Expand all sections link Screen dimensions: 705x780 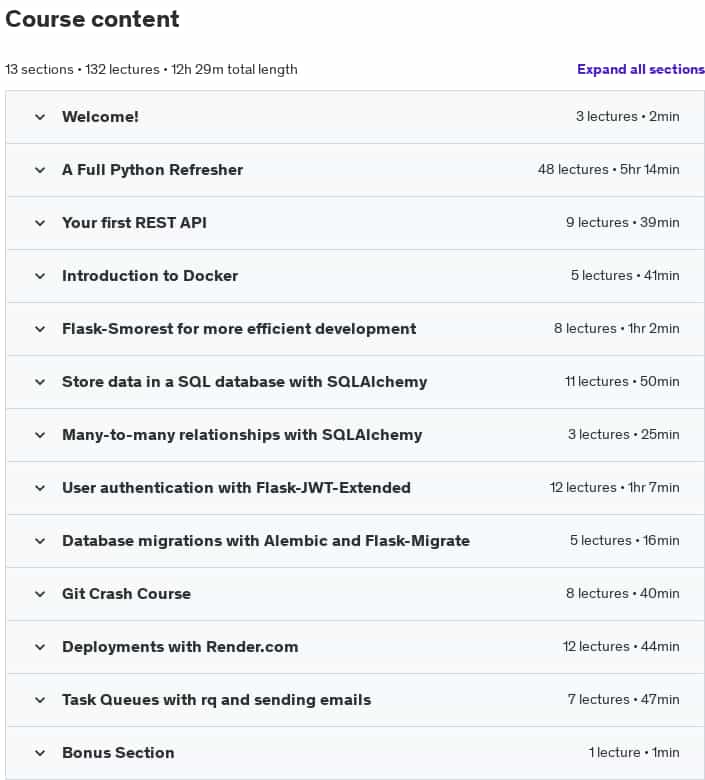click(x=641, y=69)
